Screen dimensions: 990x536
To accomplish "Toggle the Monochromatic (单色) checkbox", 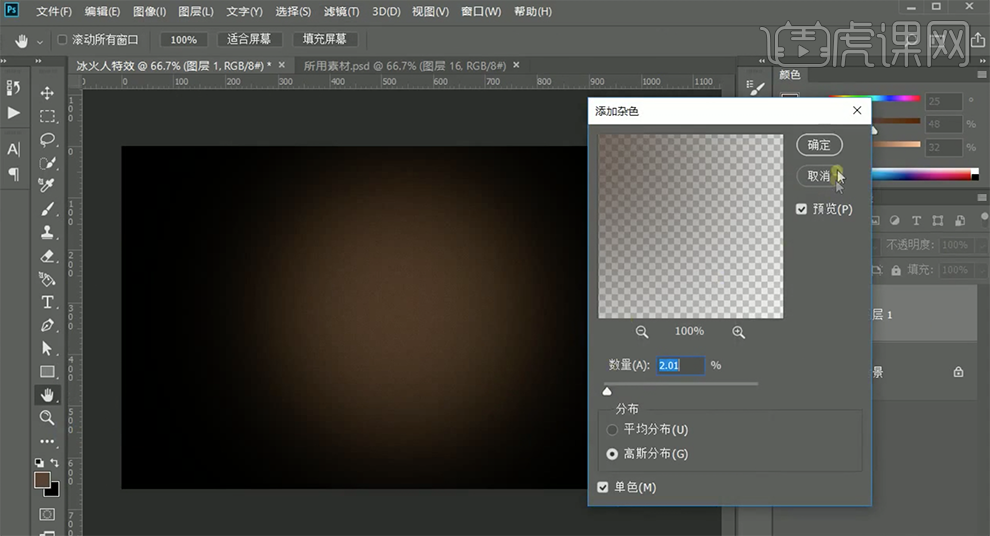I will (603, 487).
